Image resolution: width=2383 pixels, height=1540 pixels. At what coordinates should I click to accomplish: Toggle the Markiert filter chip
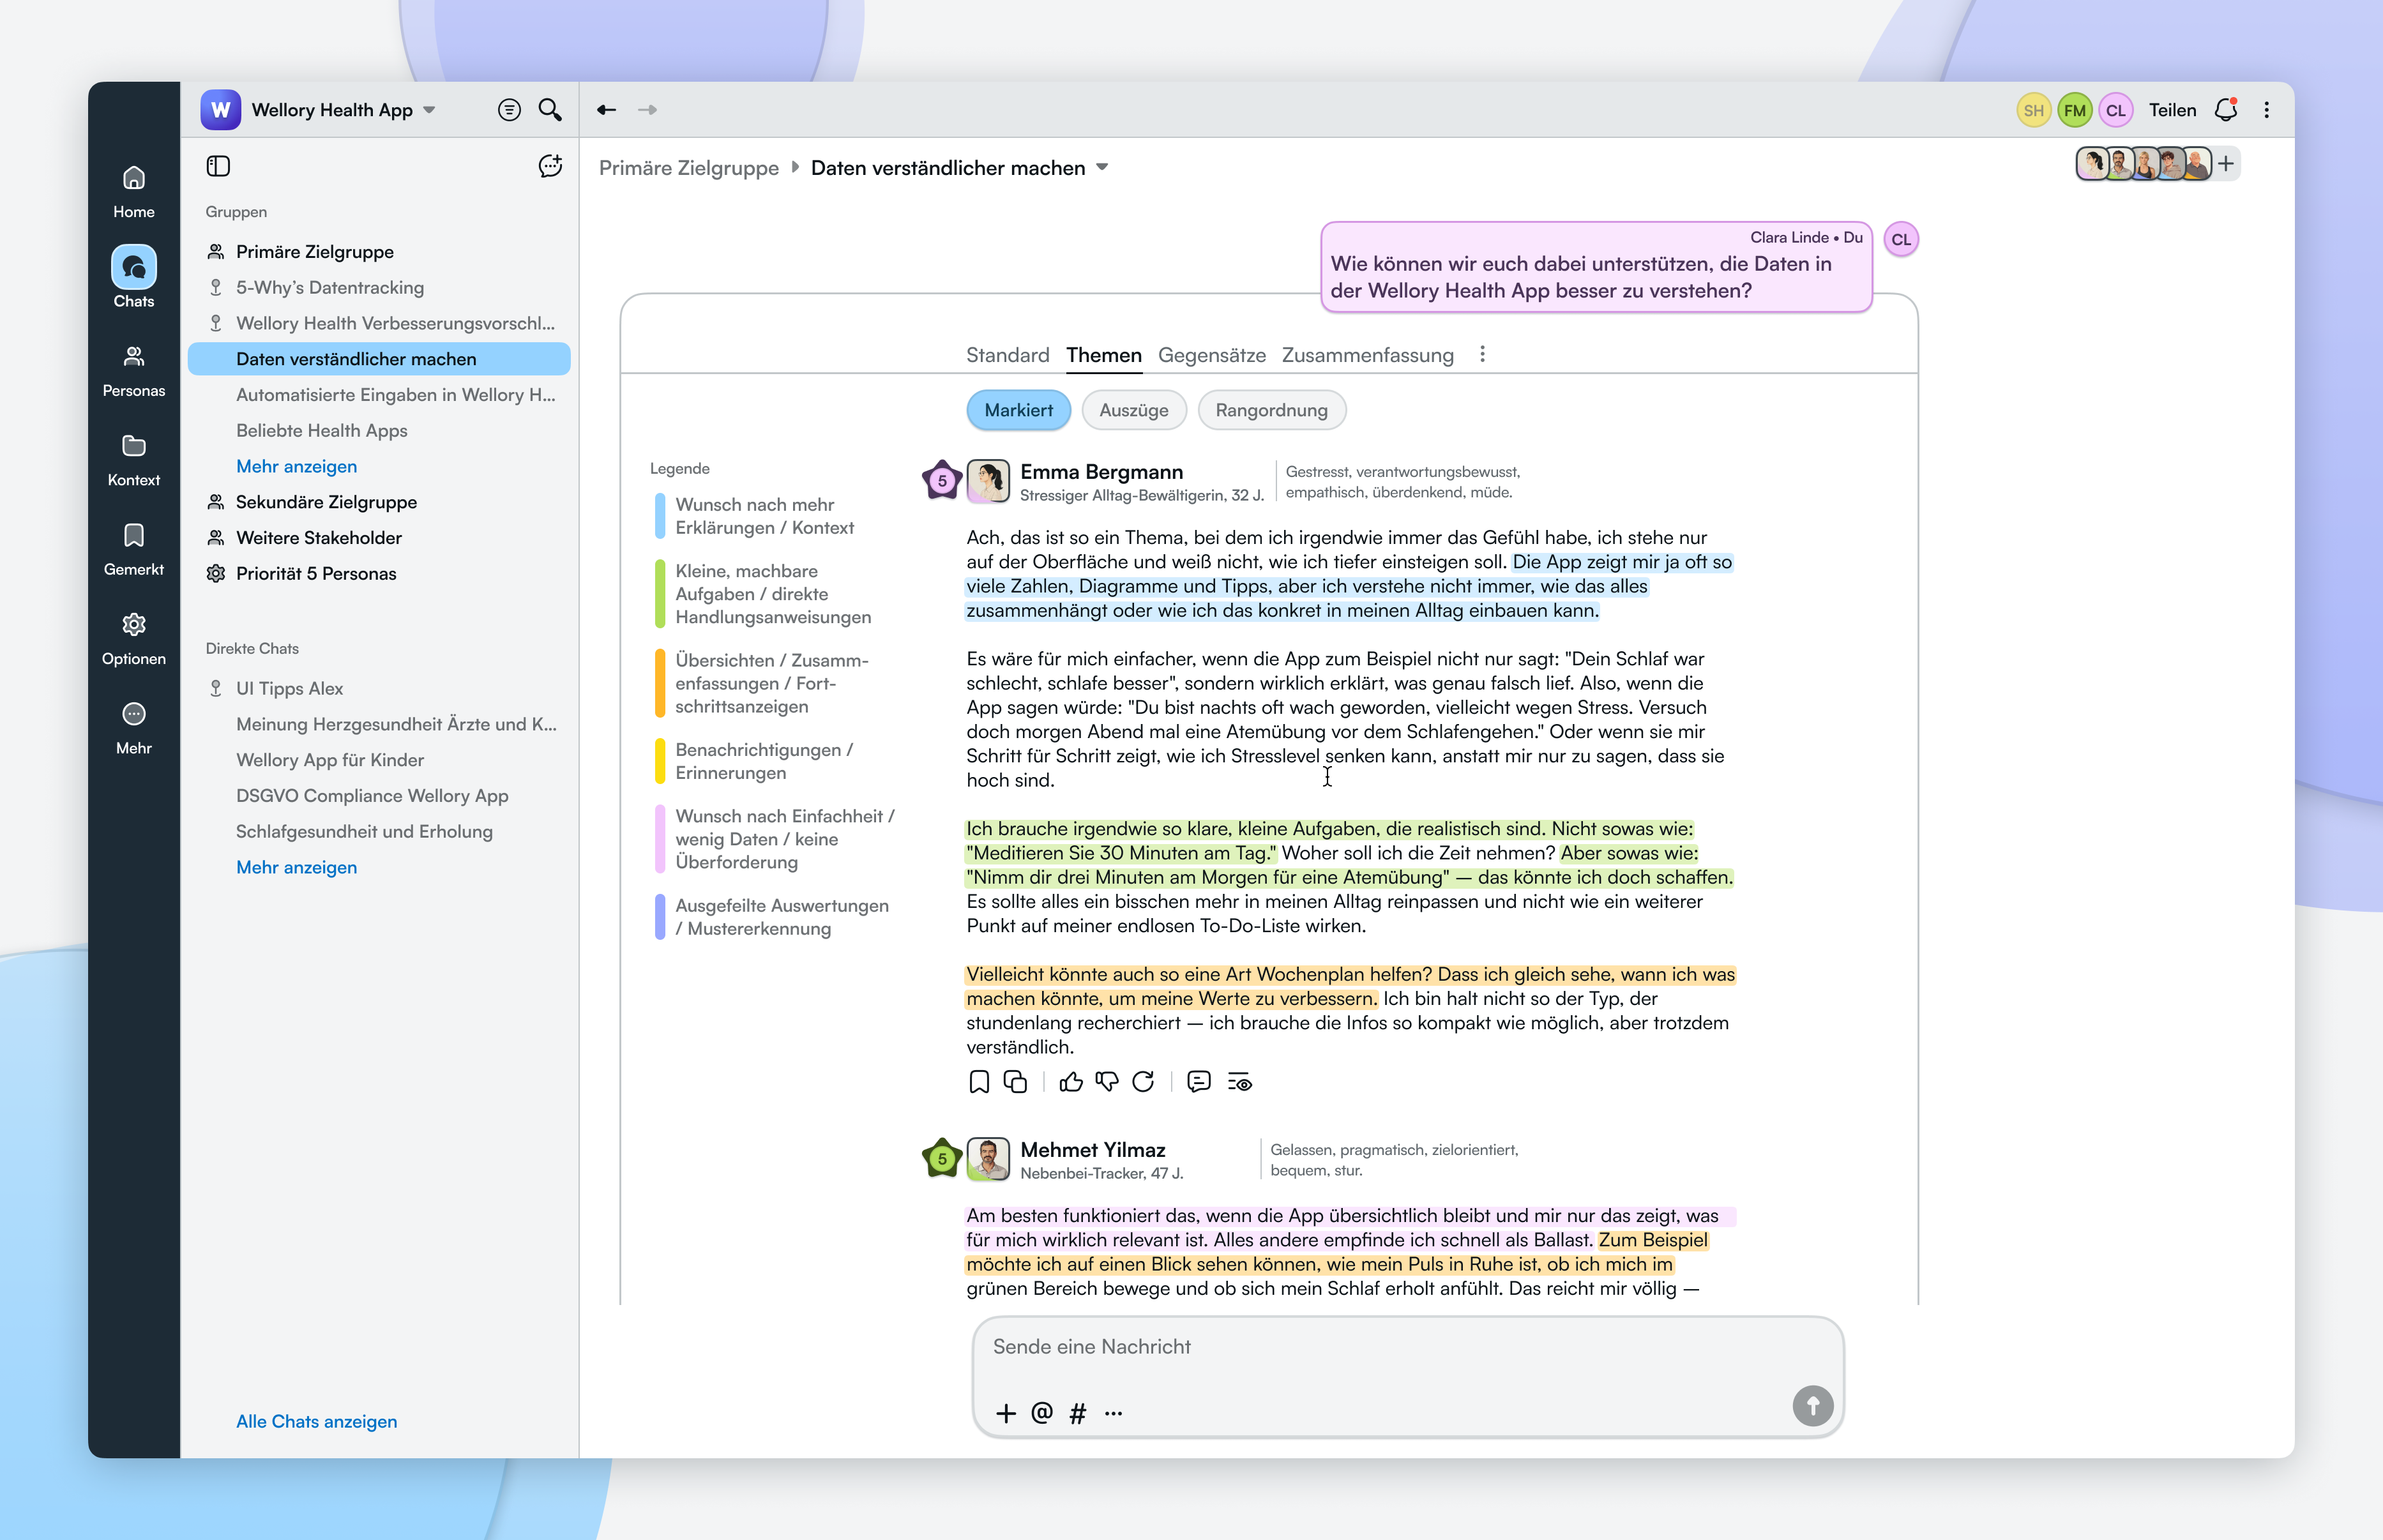click(1018, 410)
